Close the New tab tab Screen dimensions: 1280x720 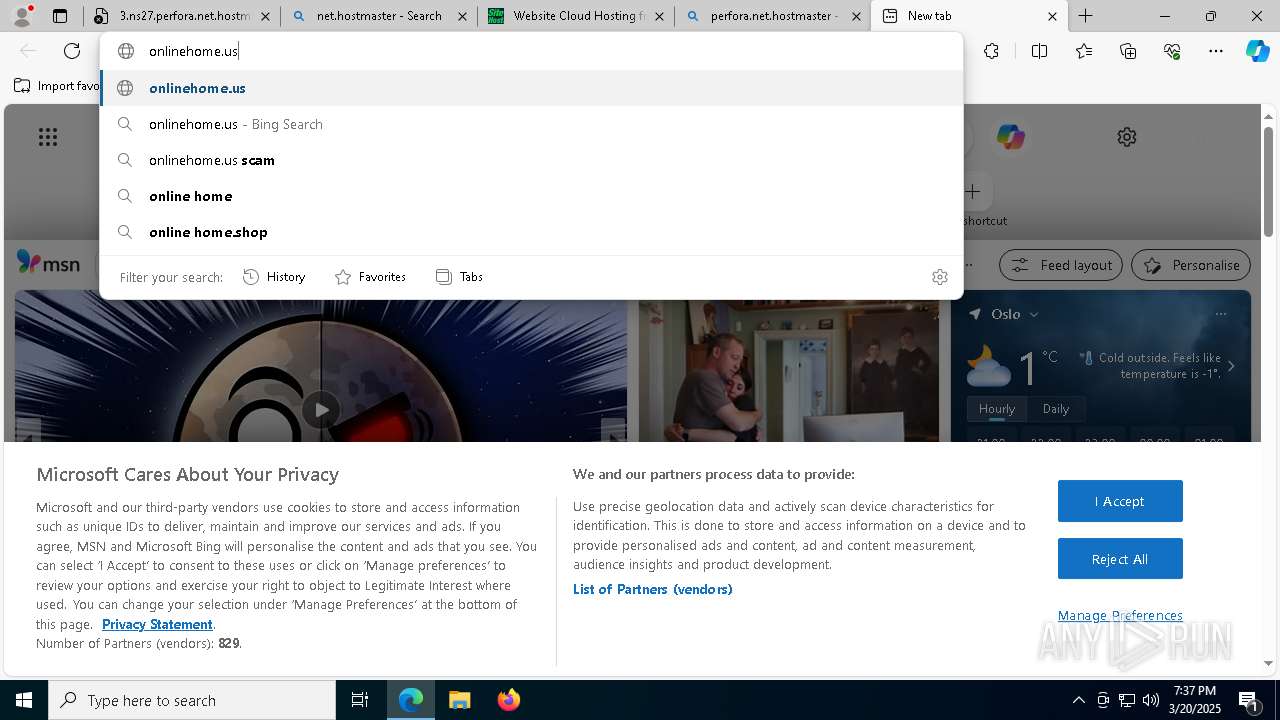(x=1052, y=16)
